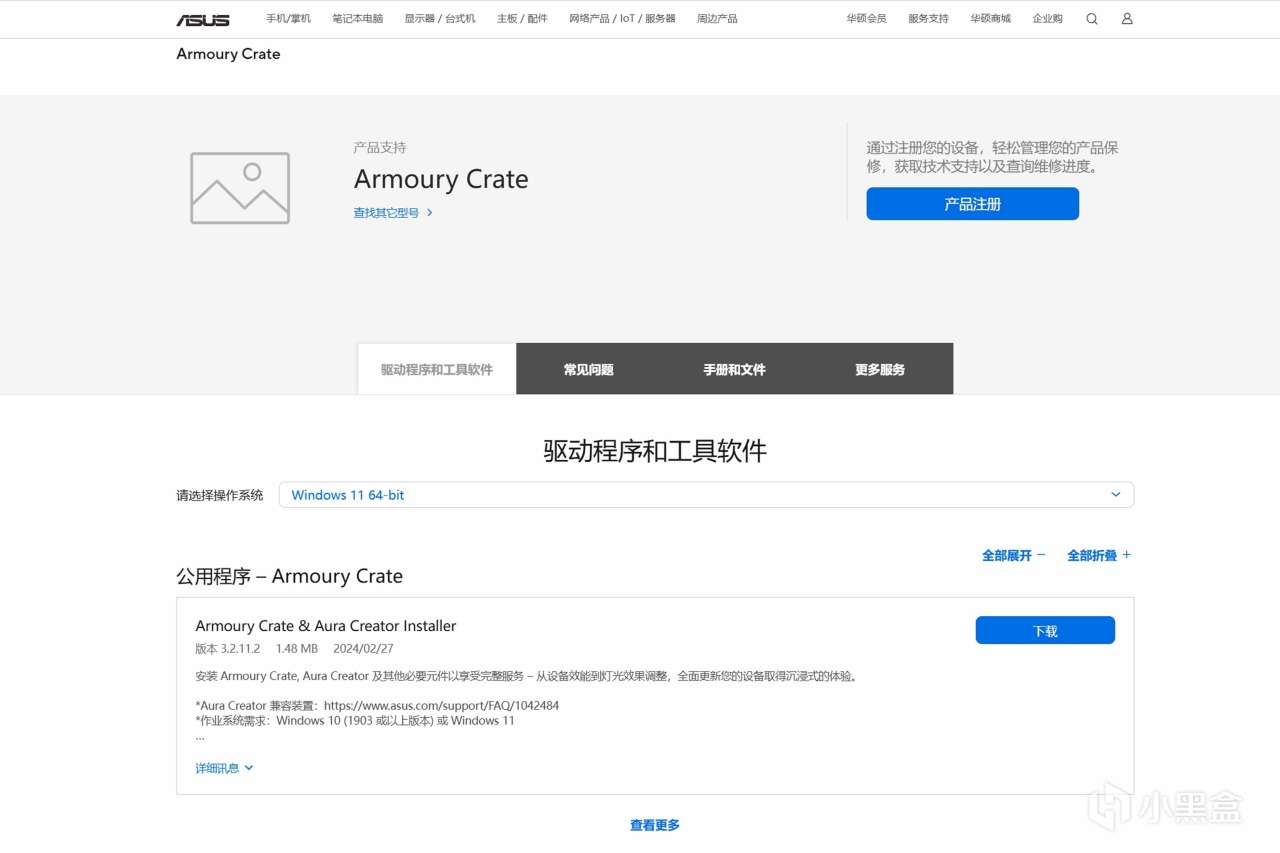Open the 周边产品 menu
Viewport: 1280px width, 853px height.
(x=717, y=19)
